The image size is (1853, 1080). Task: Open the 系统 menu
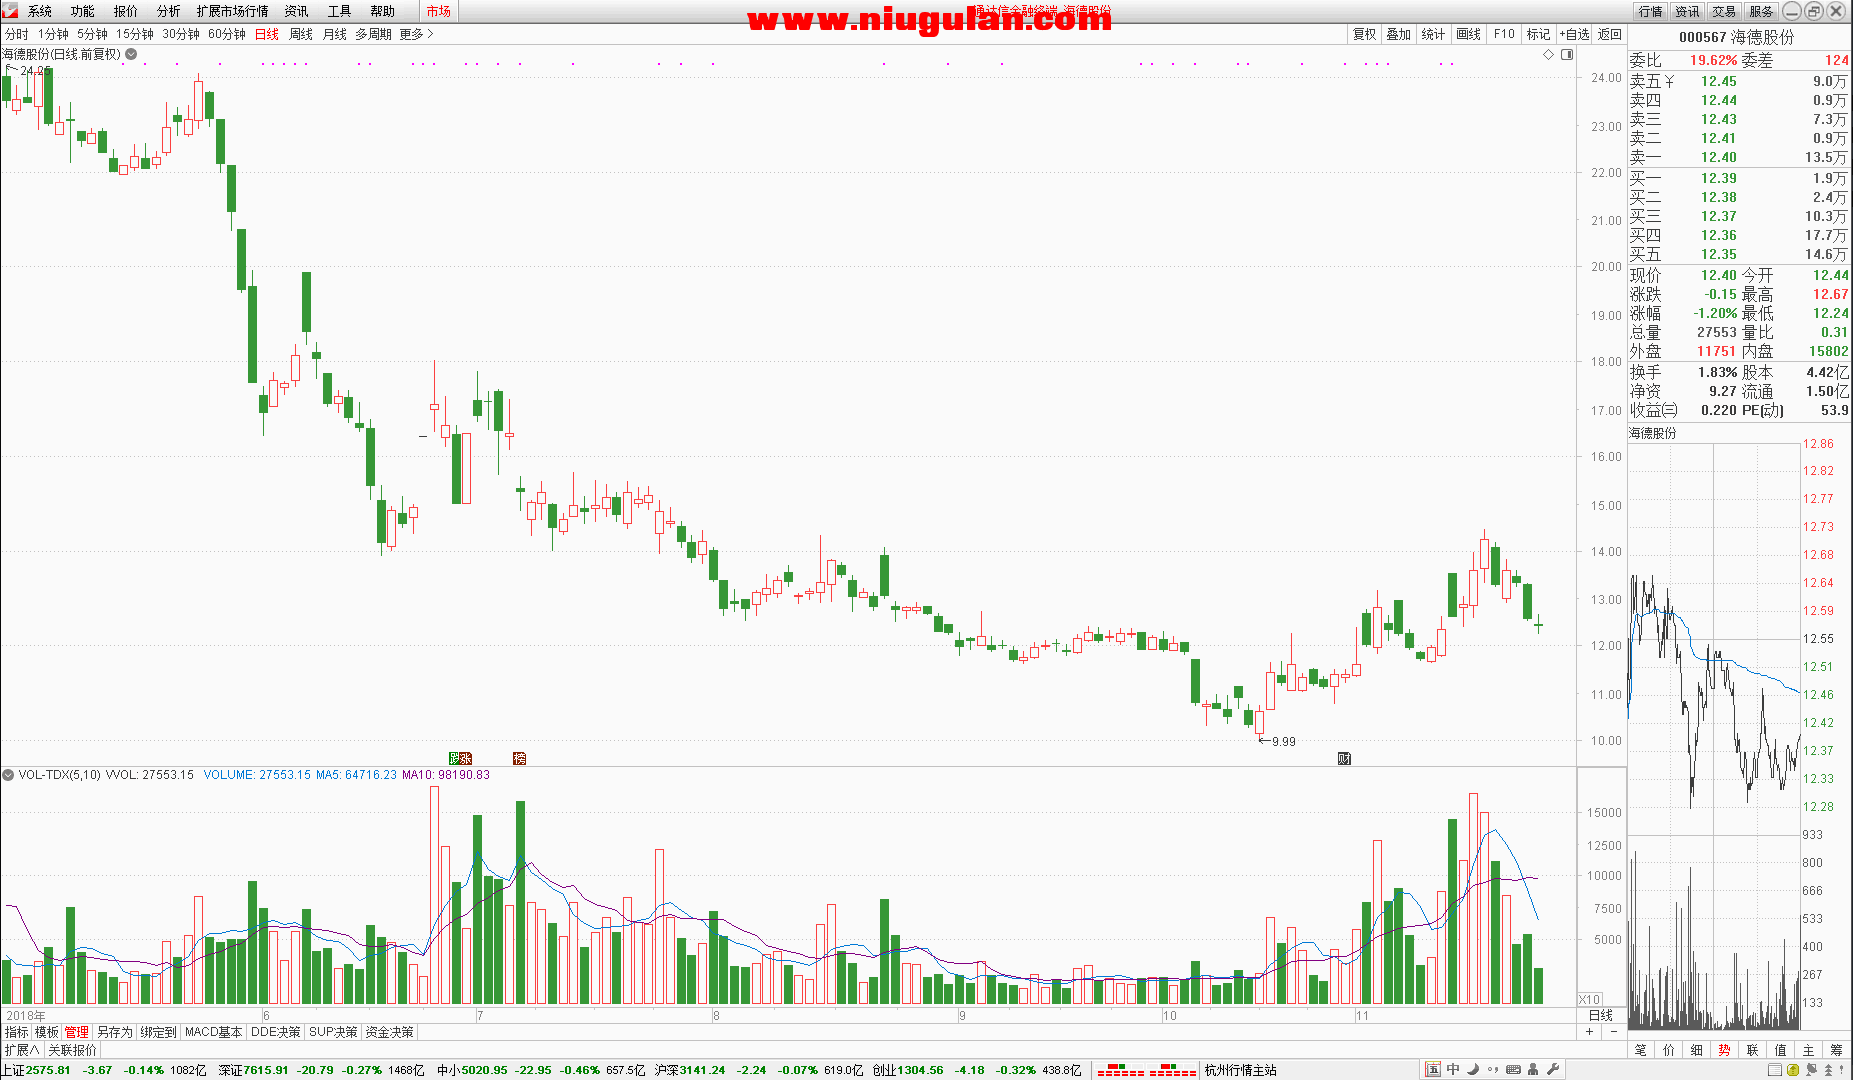(x=40, y=11)
